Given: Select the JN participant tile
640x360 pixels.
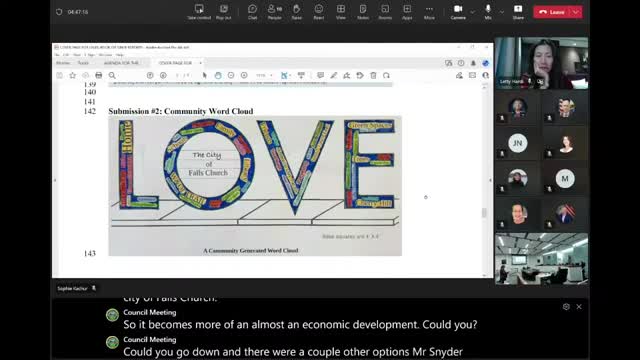Looking at the screenshot, I should coord(518,143).
